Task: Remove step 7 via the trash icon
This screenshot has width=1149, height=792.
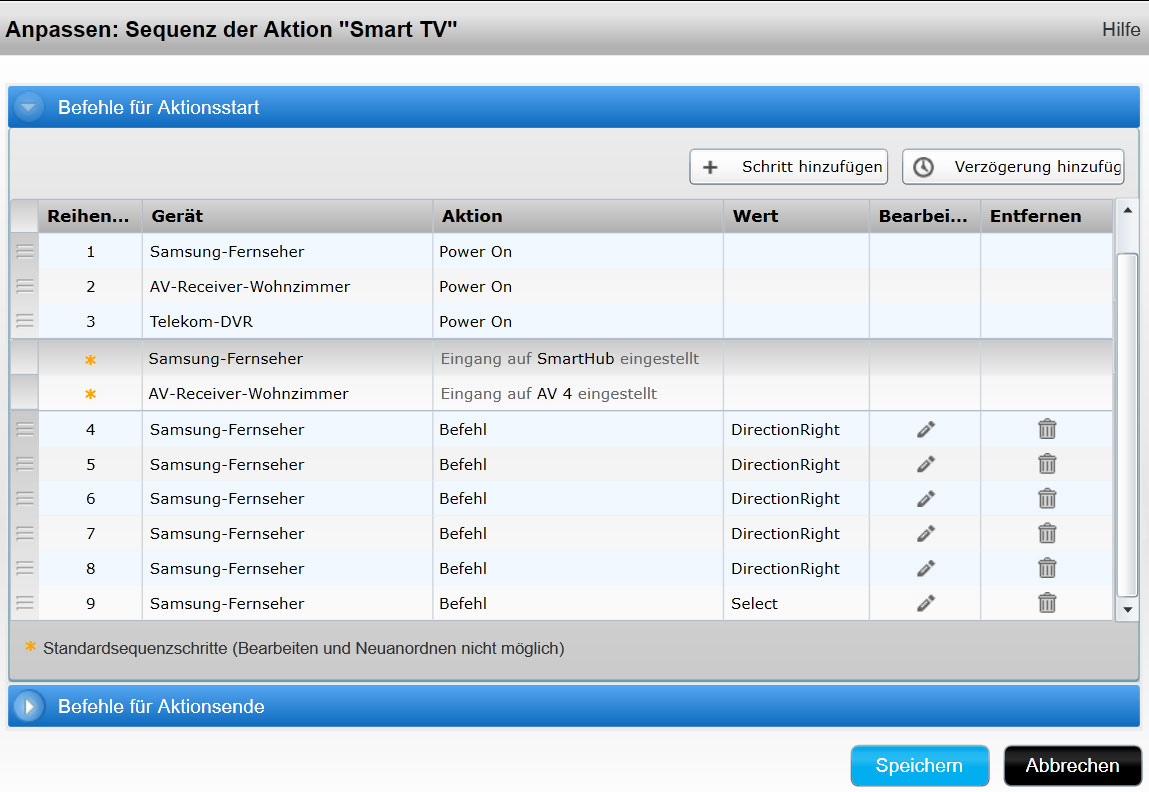Action: click(1047, 533)
